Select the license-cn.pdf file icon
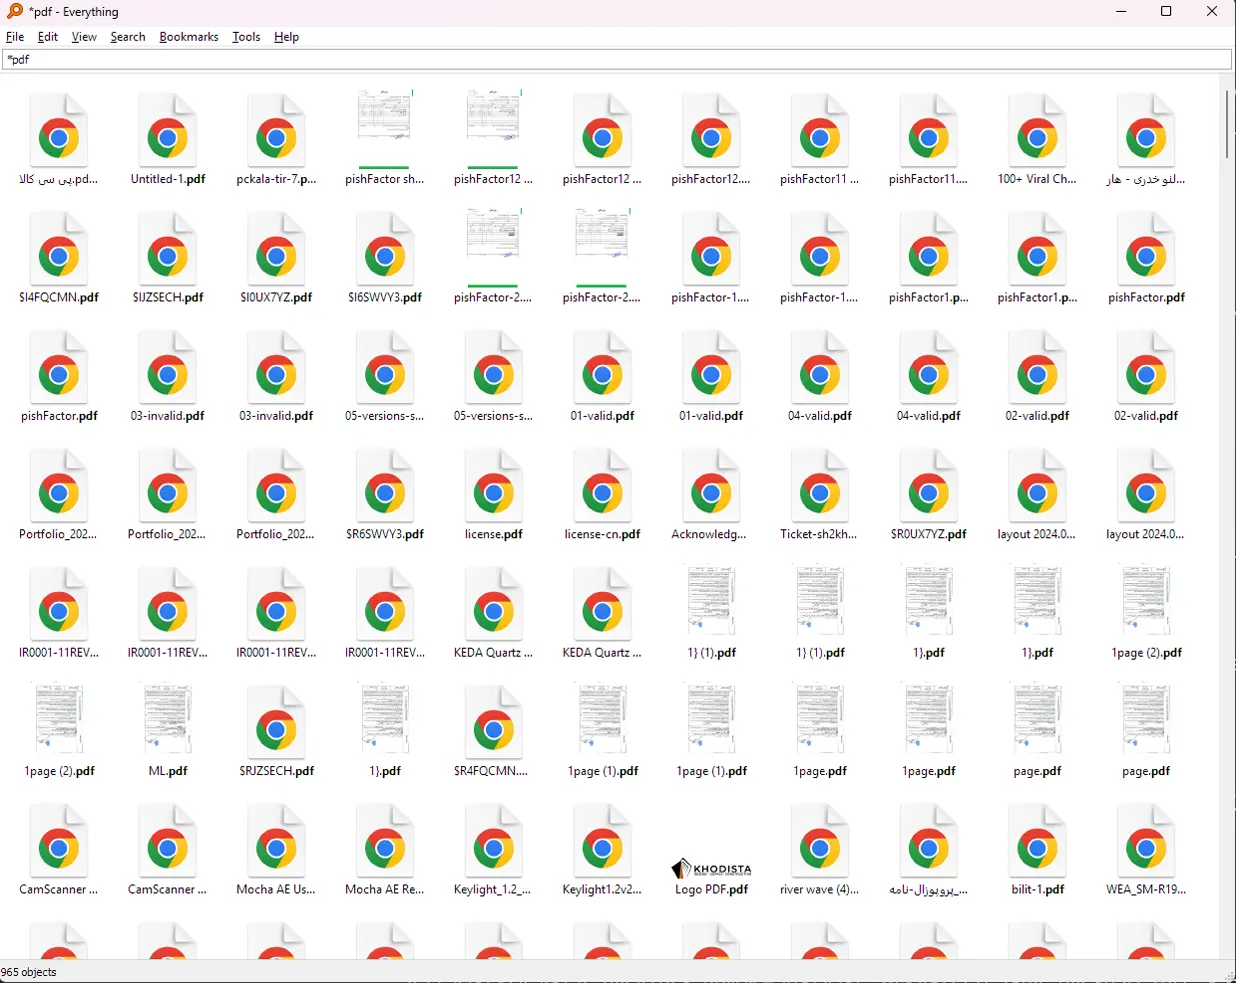Screen dimensions: 1236x983 602,486
